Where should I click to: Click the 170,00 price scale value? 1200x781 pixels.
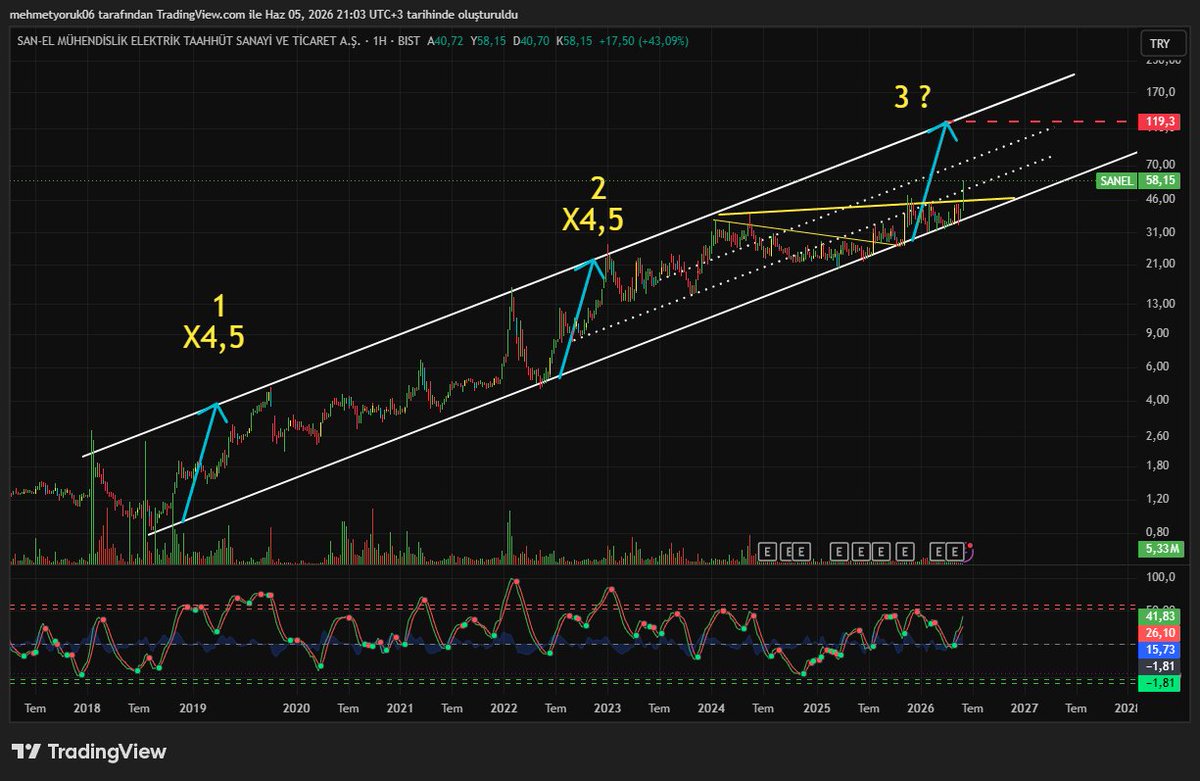(x=1160, y=93)
